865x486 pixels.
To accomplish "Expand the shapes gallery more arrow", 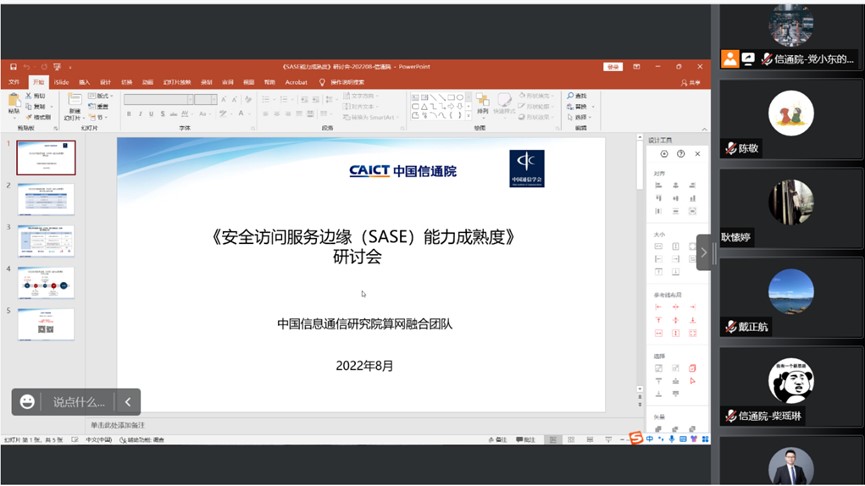I will [x=469, y=116].
